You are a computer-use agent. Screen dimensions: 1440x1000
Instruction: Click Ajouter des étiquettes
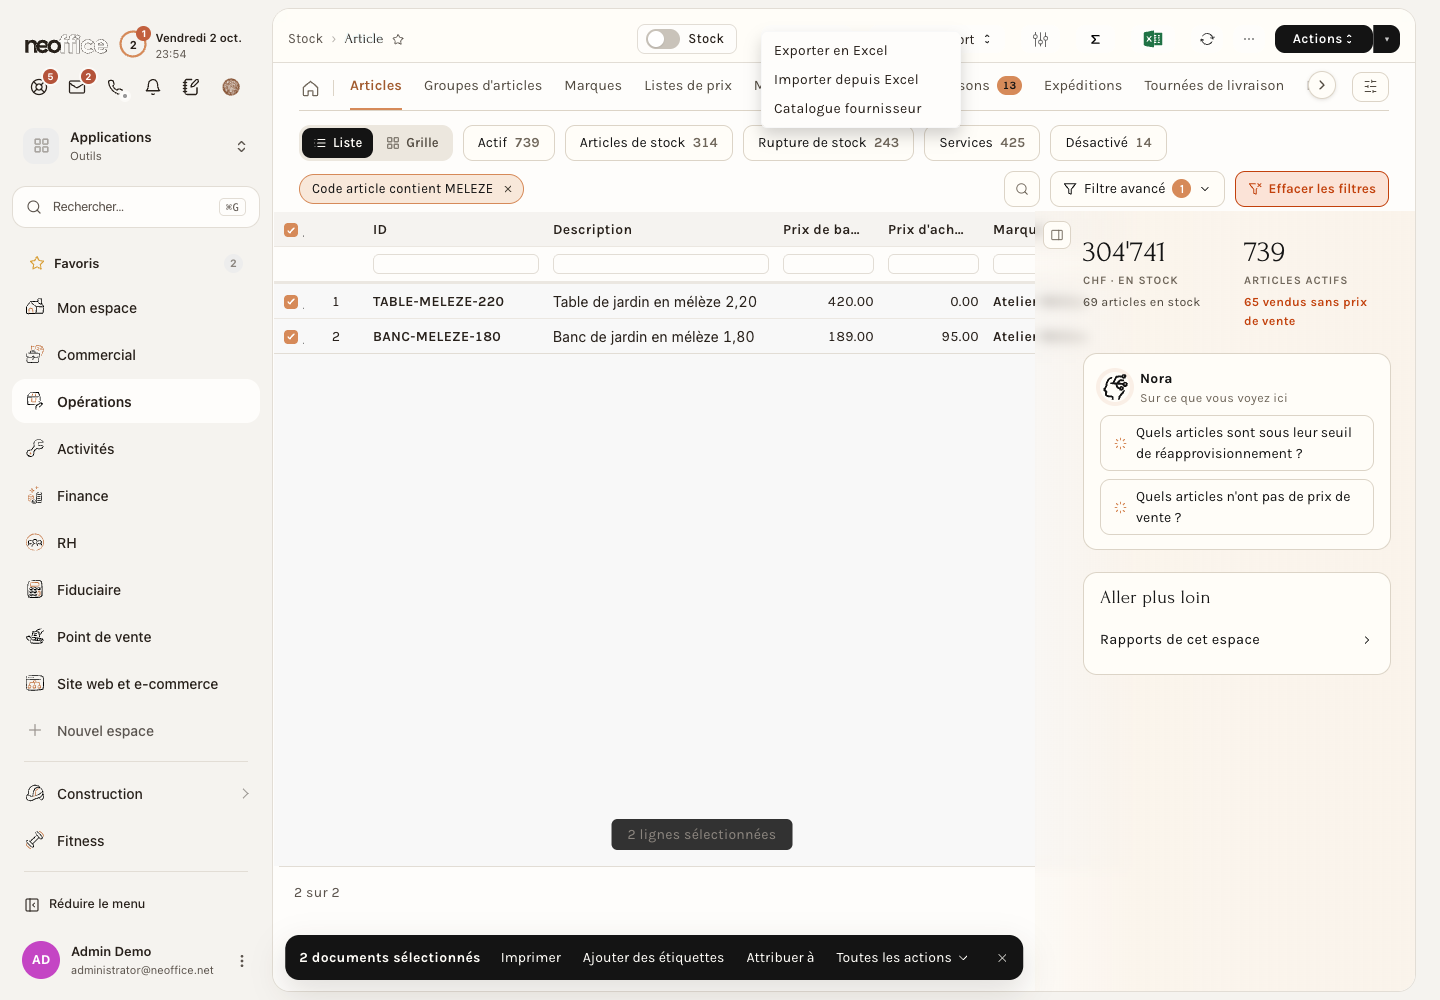[653, 958]
